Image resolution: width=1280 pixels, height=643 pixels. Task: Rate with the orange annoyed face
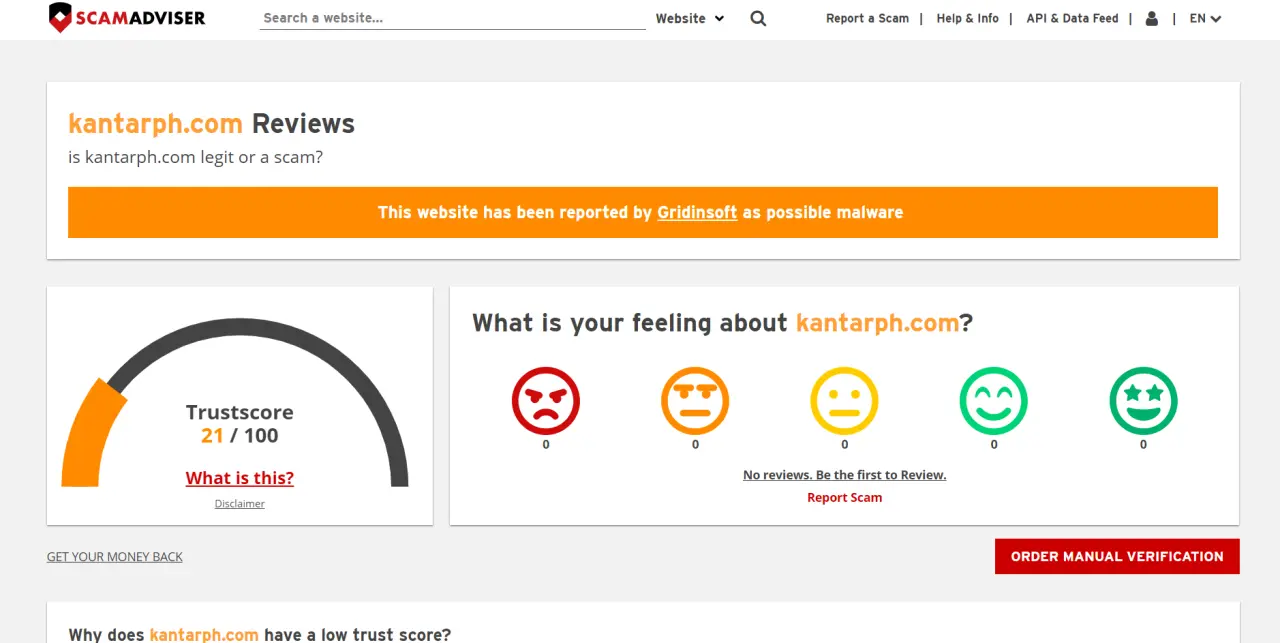tap(695, 400)
